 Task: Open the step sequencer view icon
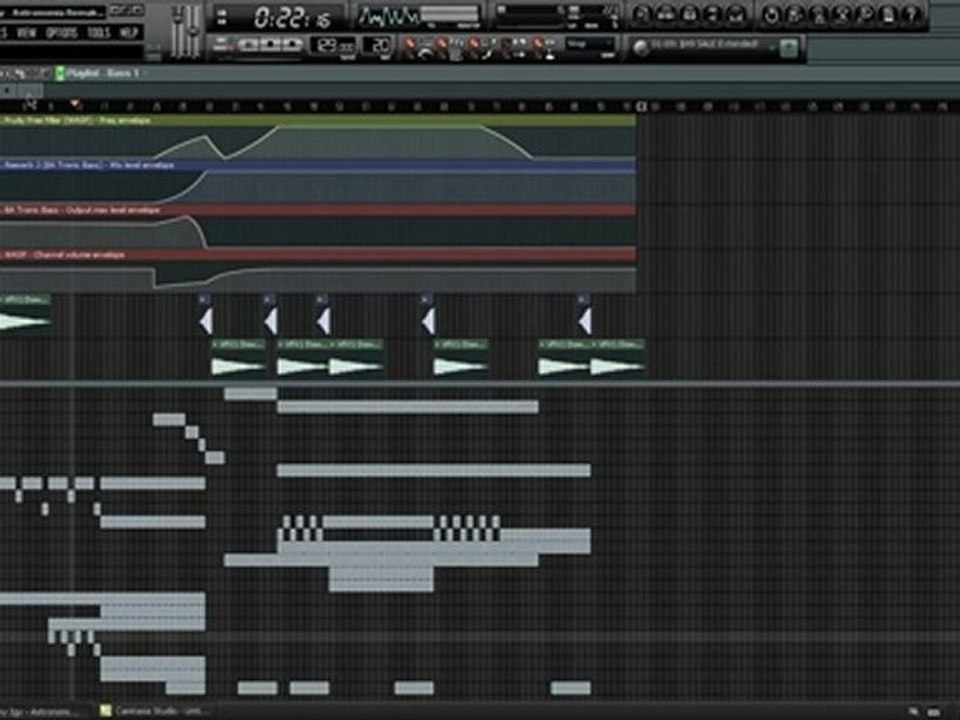pos(666,14)
